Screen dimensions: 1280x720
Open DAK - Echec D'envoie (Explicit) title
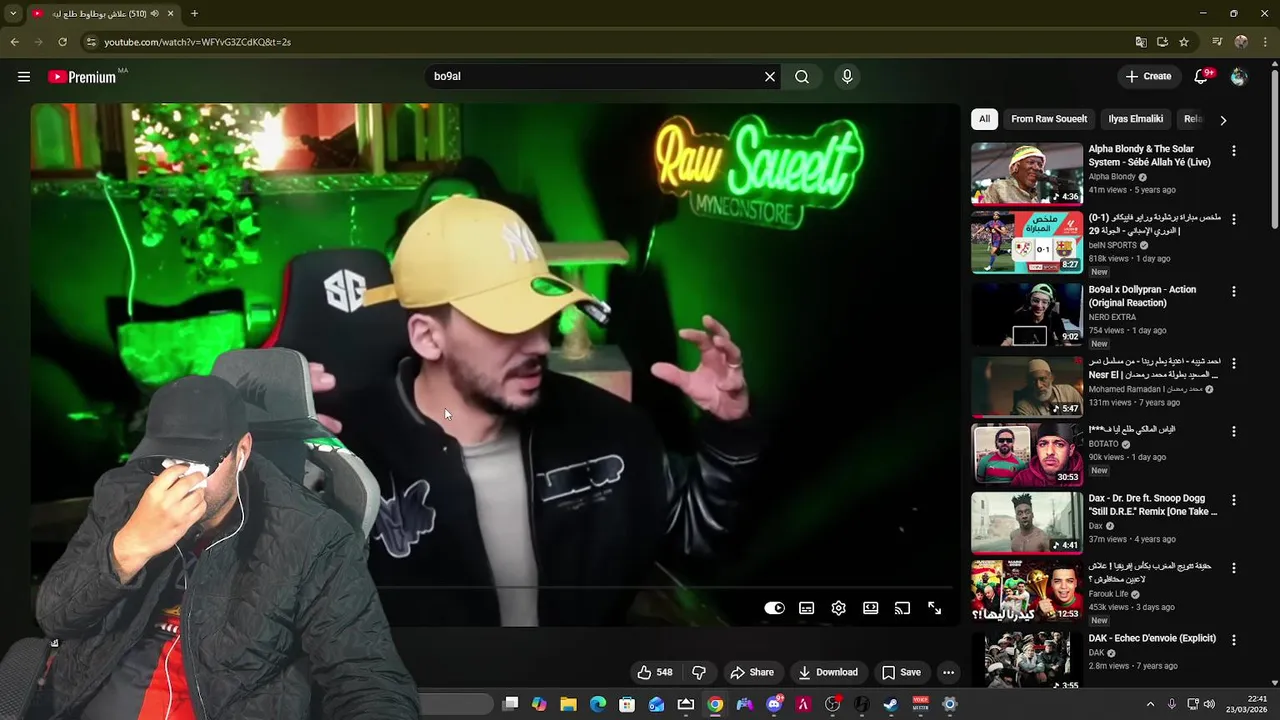1152,638
